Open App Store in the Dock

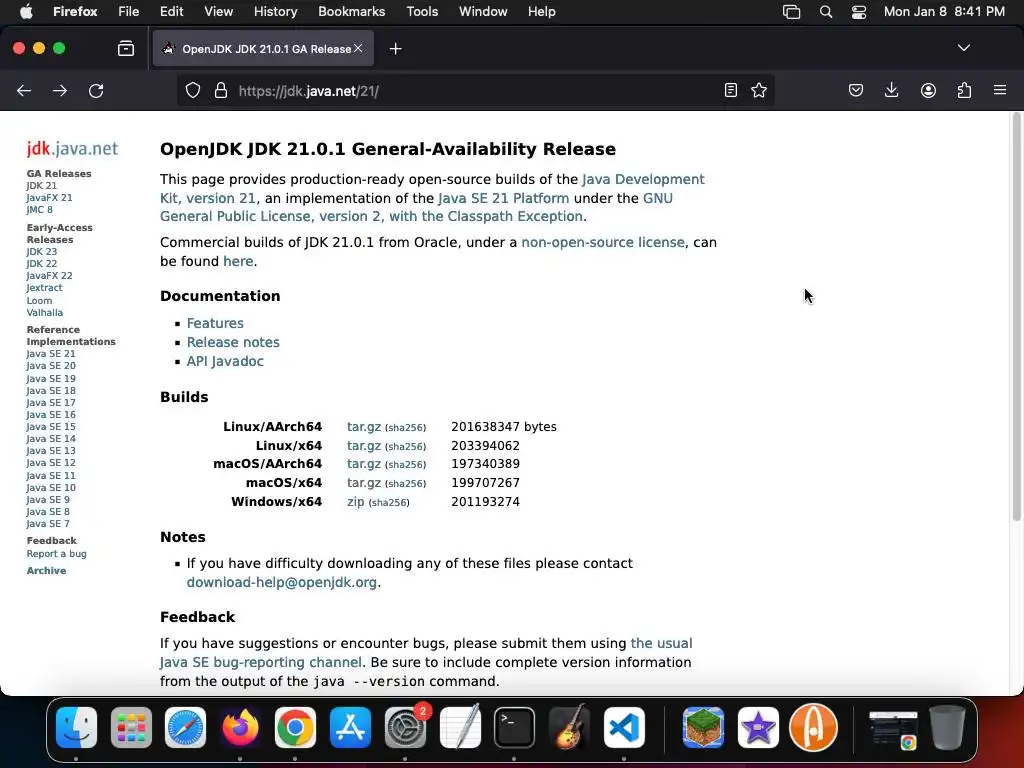point(351,728)
